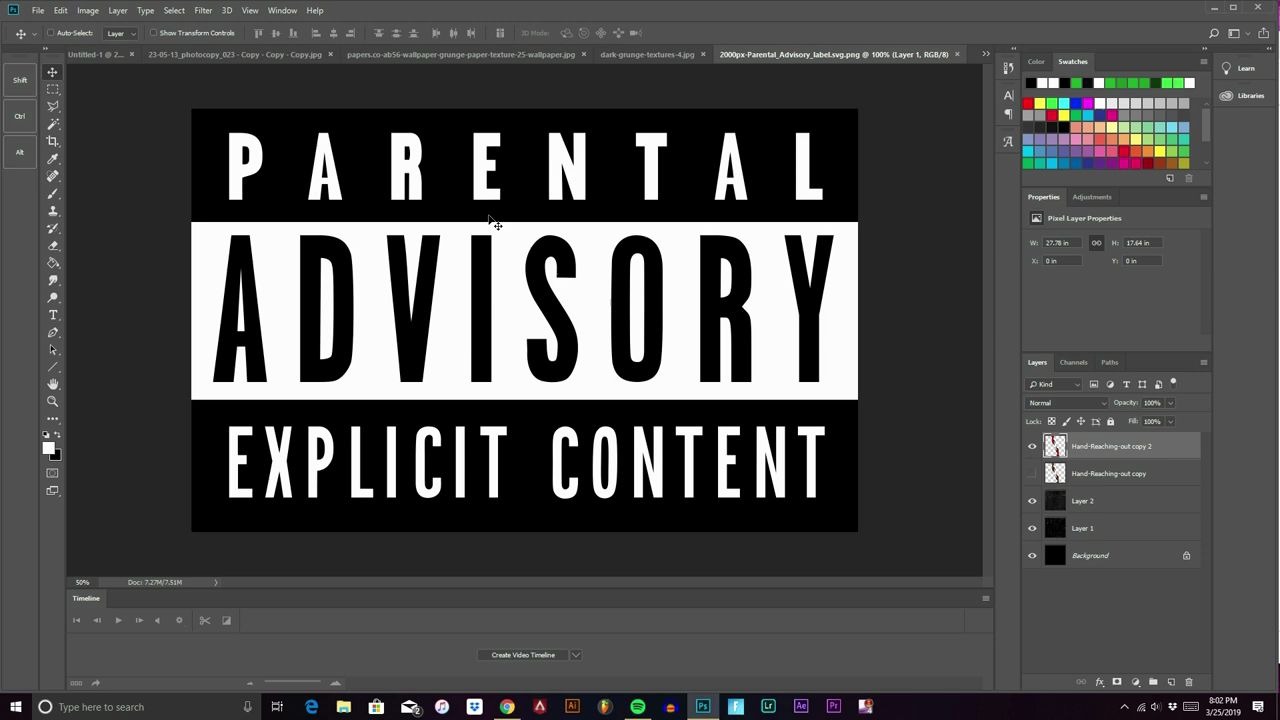Open the Auto-Select Layer dropdown
This screenshot has width=1280, height=720.
pyautogui.click(x=121, y=33)
